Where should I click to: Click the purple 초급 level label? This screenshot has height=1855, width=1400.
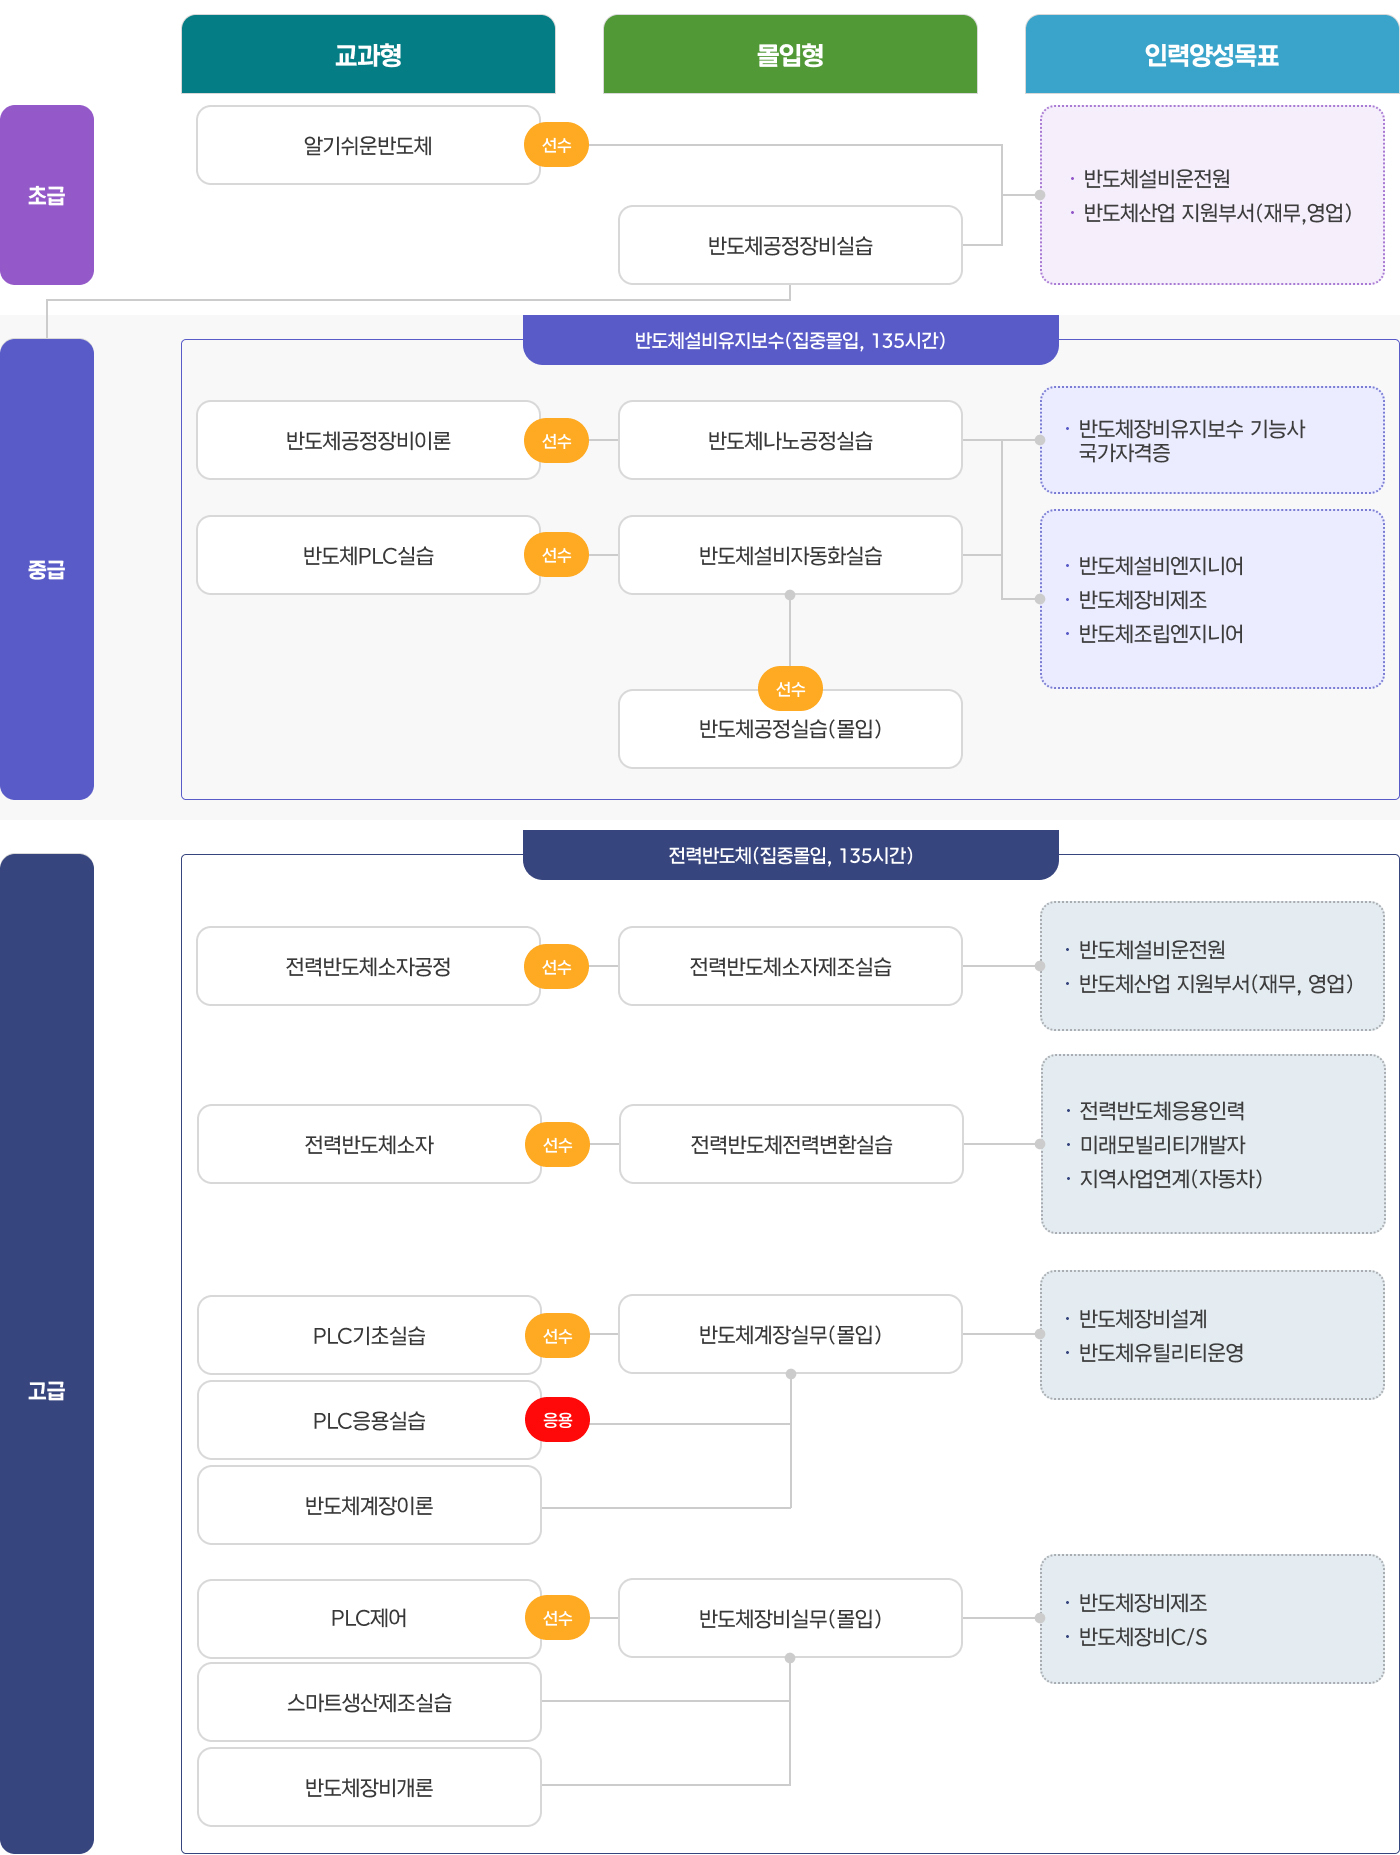tap(47, 195)
